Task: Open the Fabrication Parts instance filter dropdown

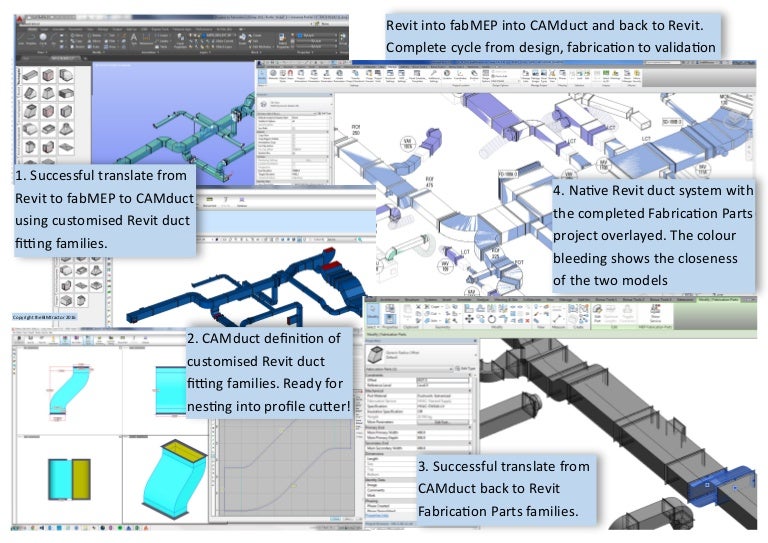Action: click(x=409, y=369)
